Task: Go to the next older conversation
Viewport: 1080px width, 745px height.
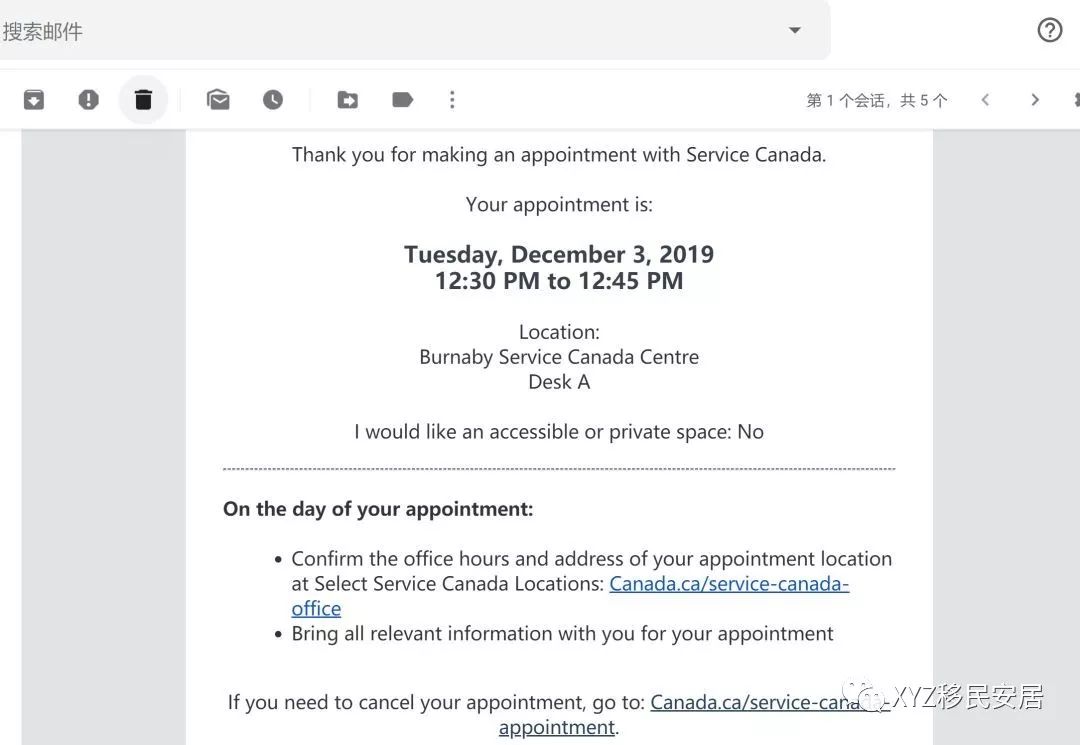Action: tap(1035, 100)
